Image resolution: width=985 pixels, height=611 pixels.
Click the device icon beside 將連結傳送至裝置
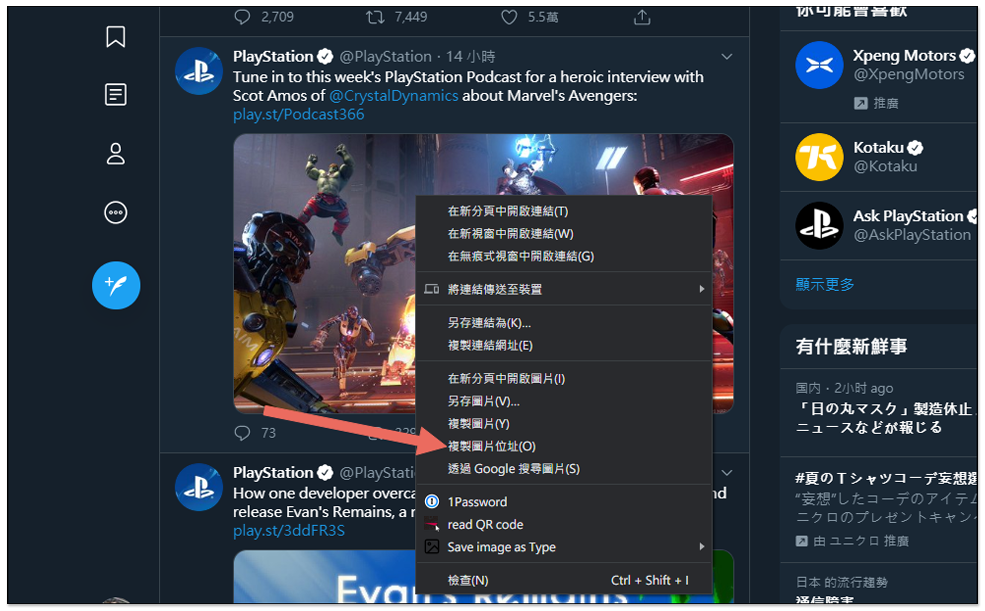click(432, 289)
